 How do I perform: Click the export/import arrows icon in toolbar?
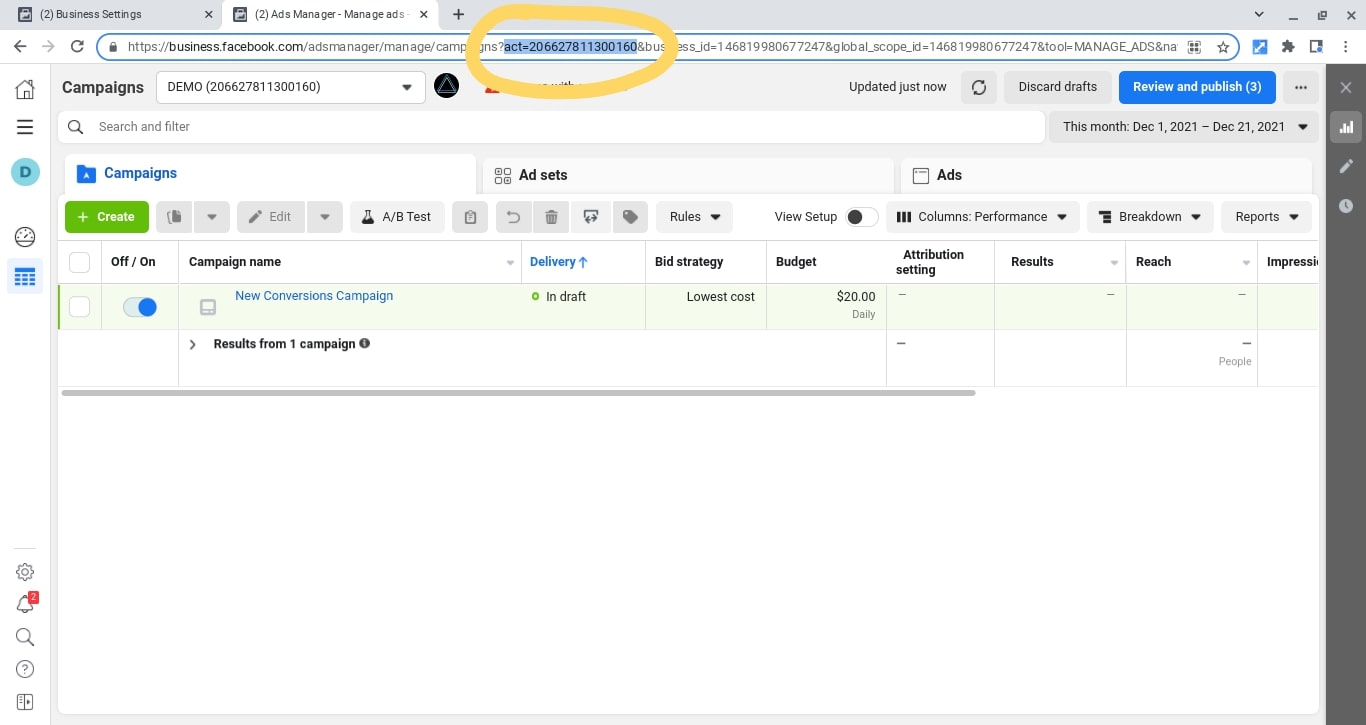[x=590, y=217]
